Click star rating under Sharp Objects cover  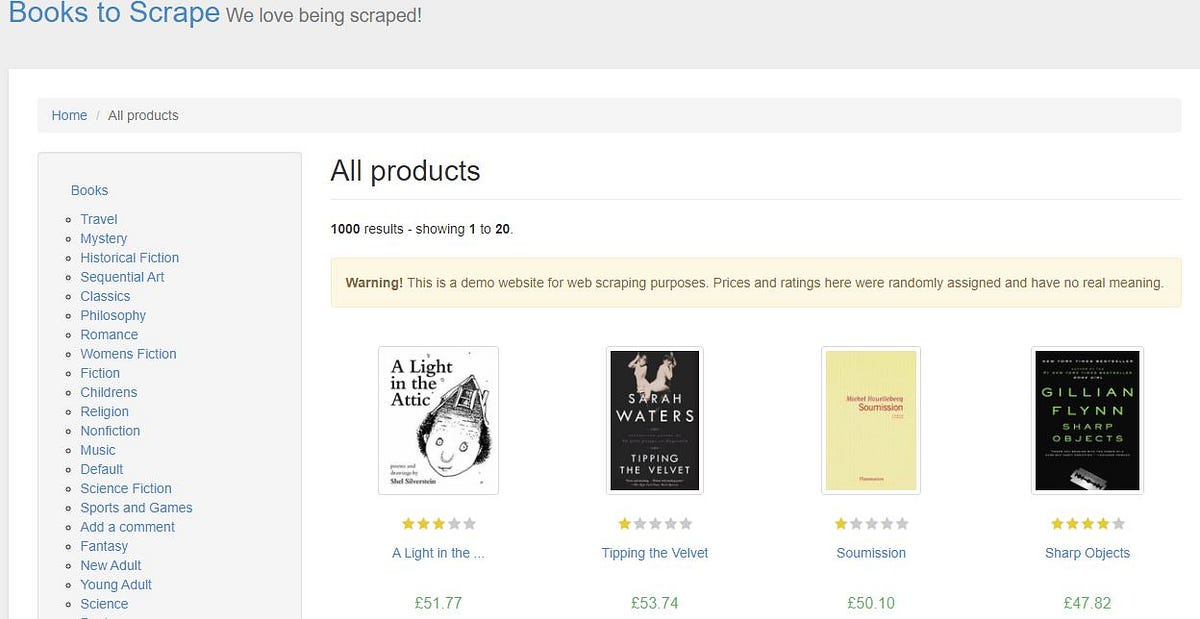point(1087,523)
